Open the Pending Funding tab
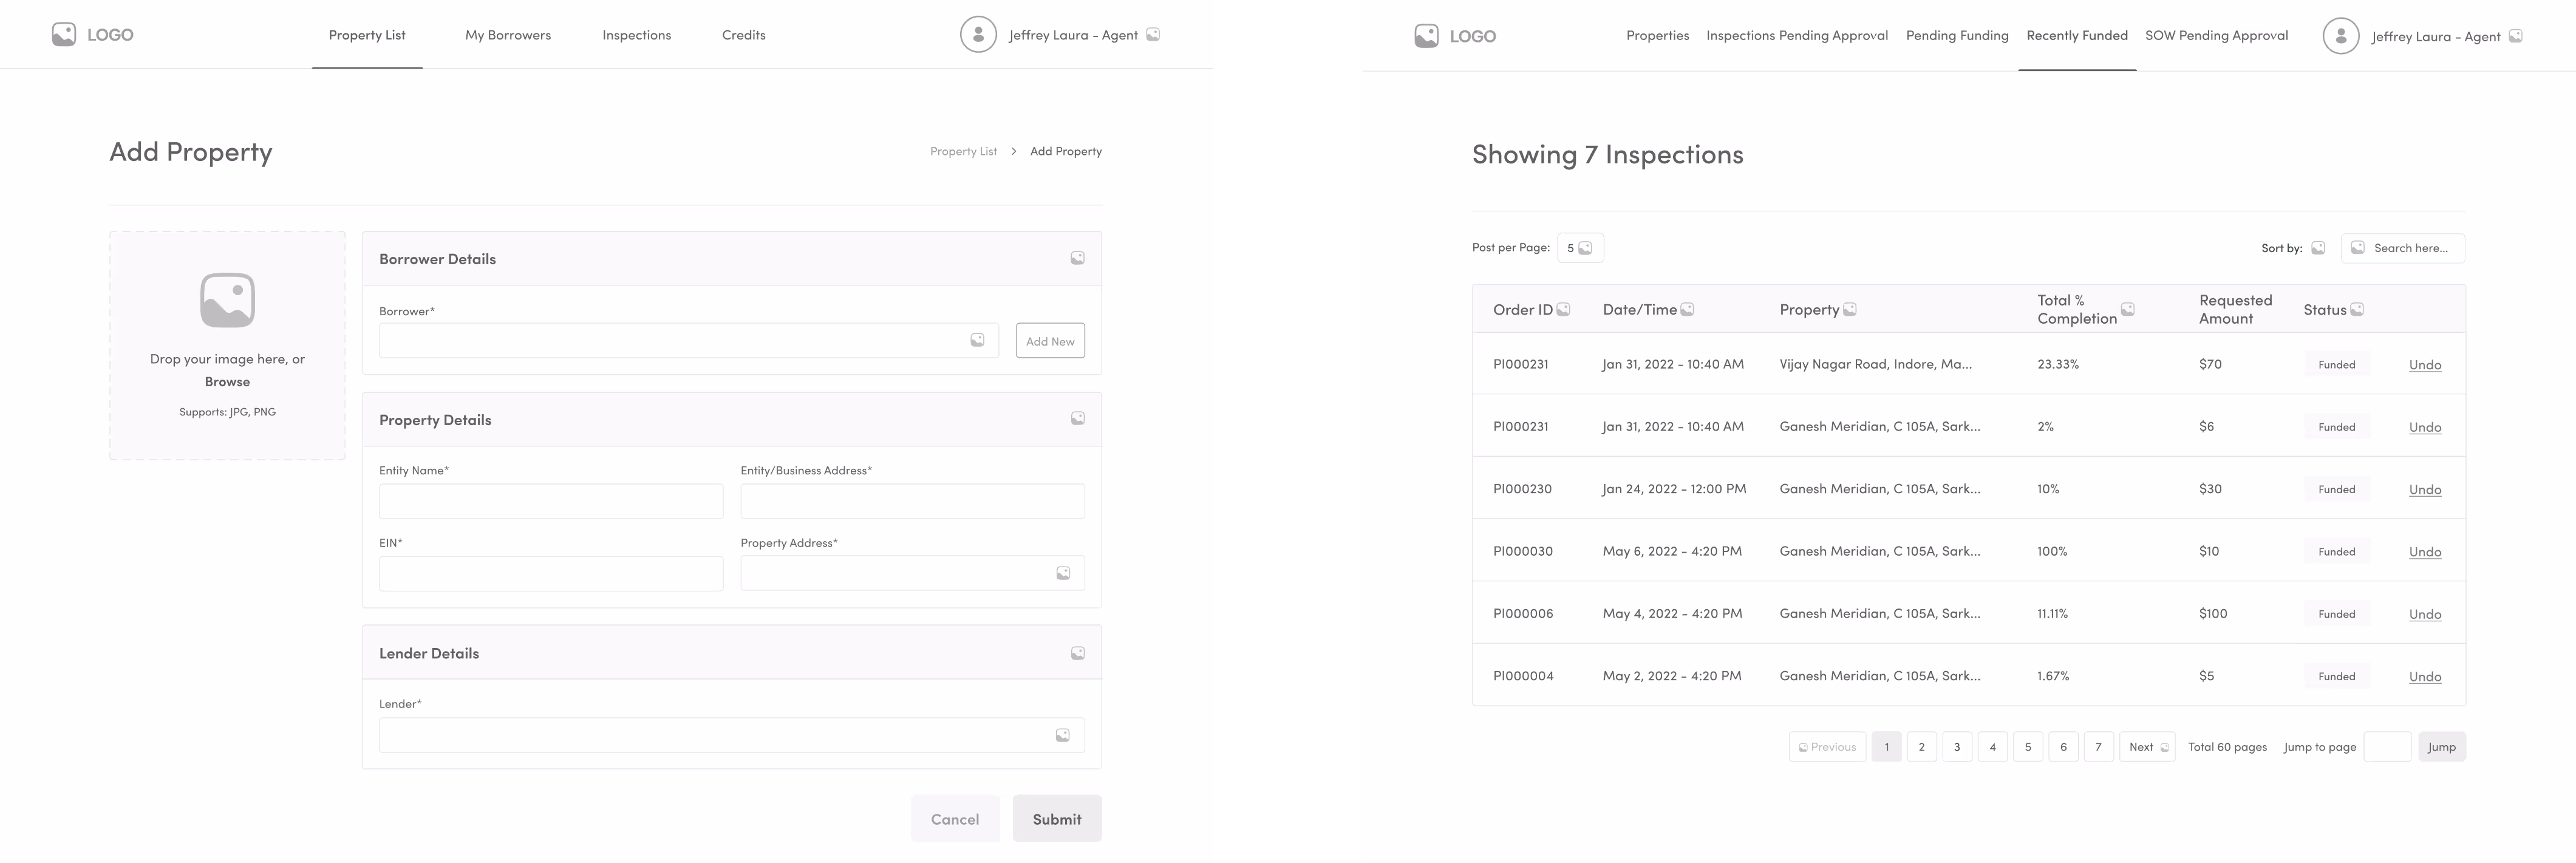2576x863 pixels. [1957, 36]
